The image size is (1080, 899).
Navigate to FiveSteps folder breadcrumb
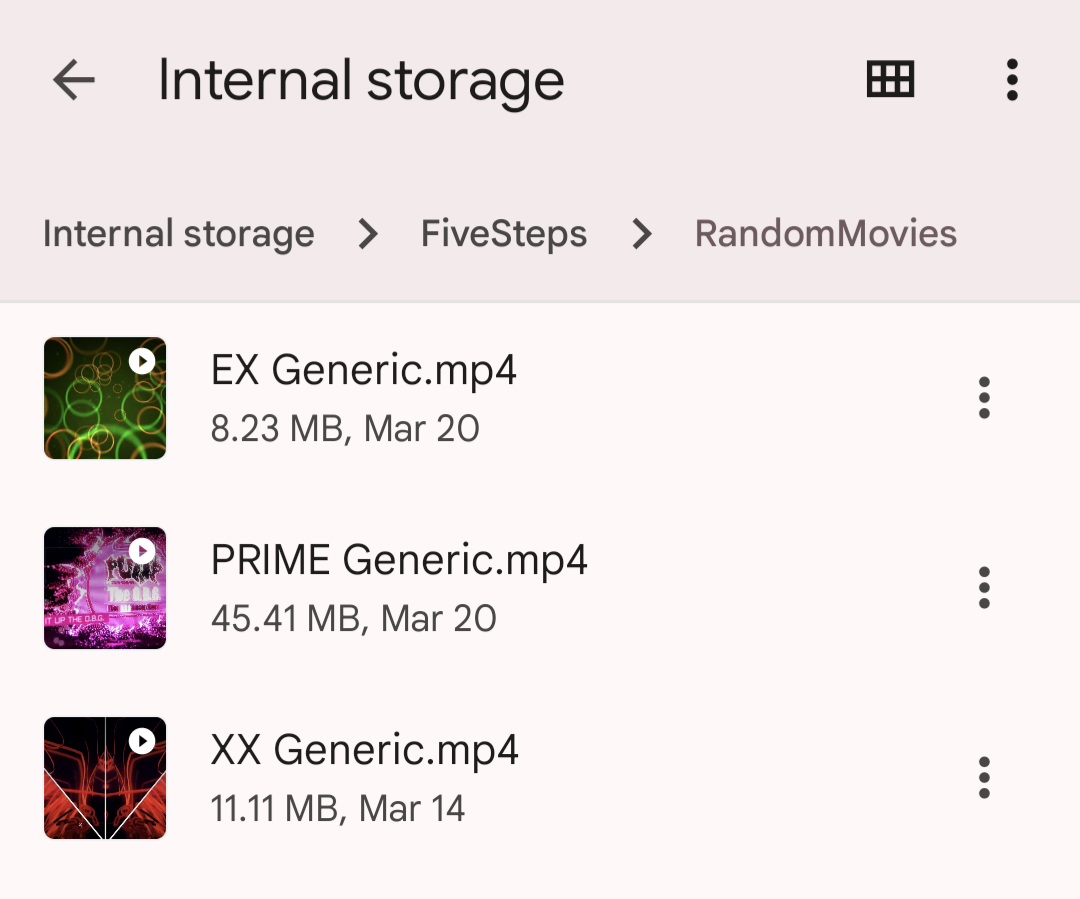(x=504, y=234)
